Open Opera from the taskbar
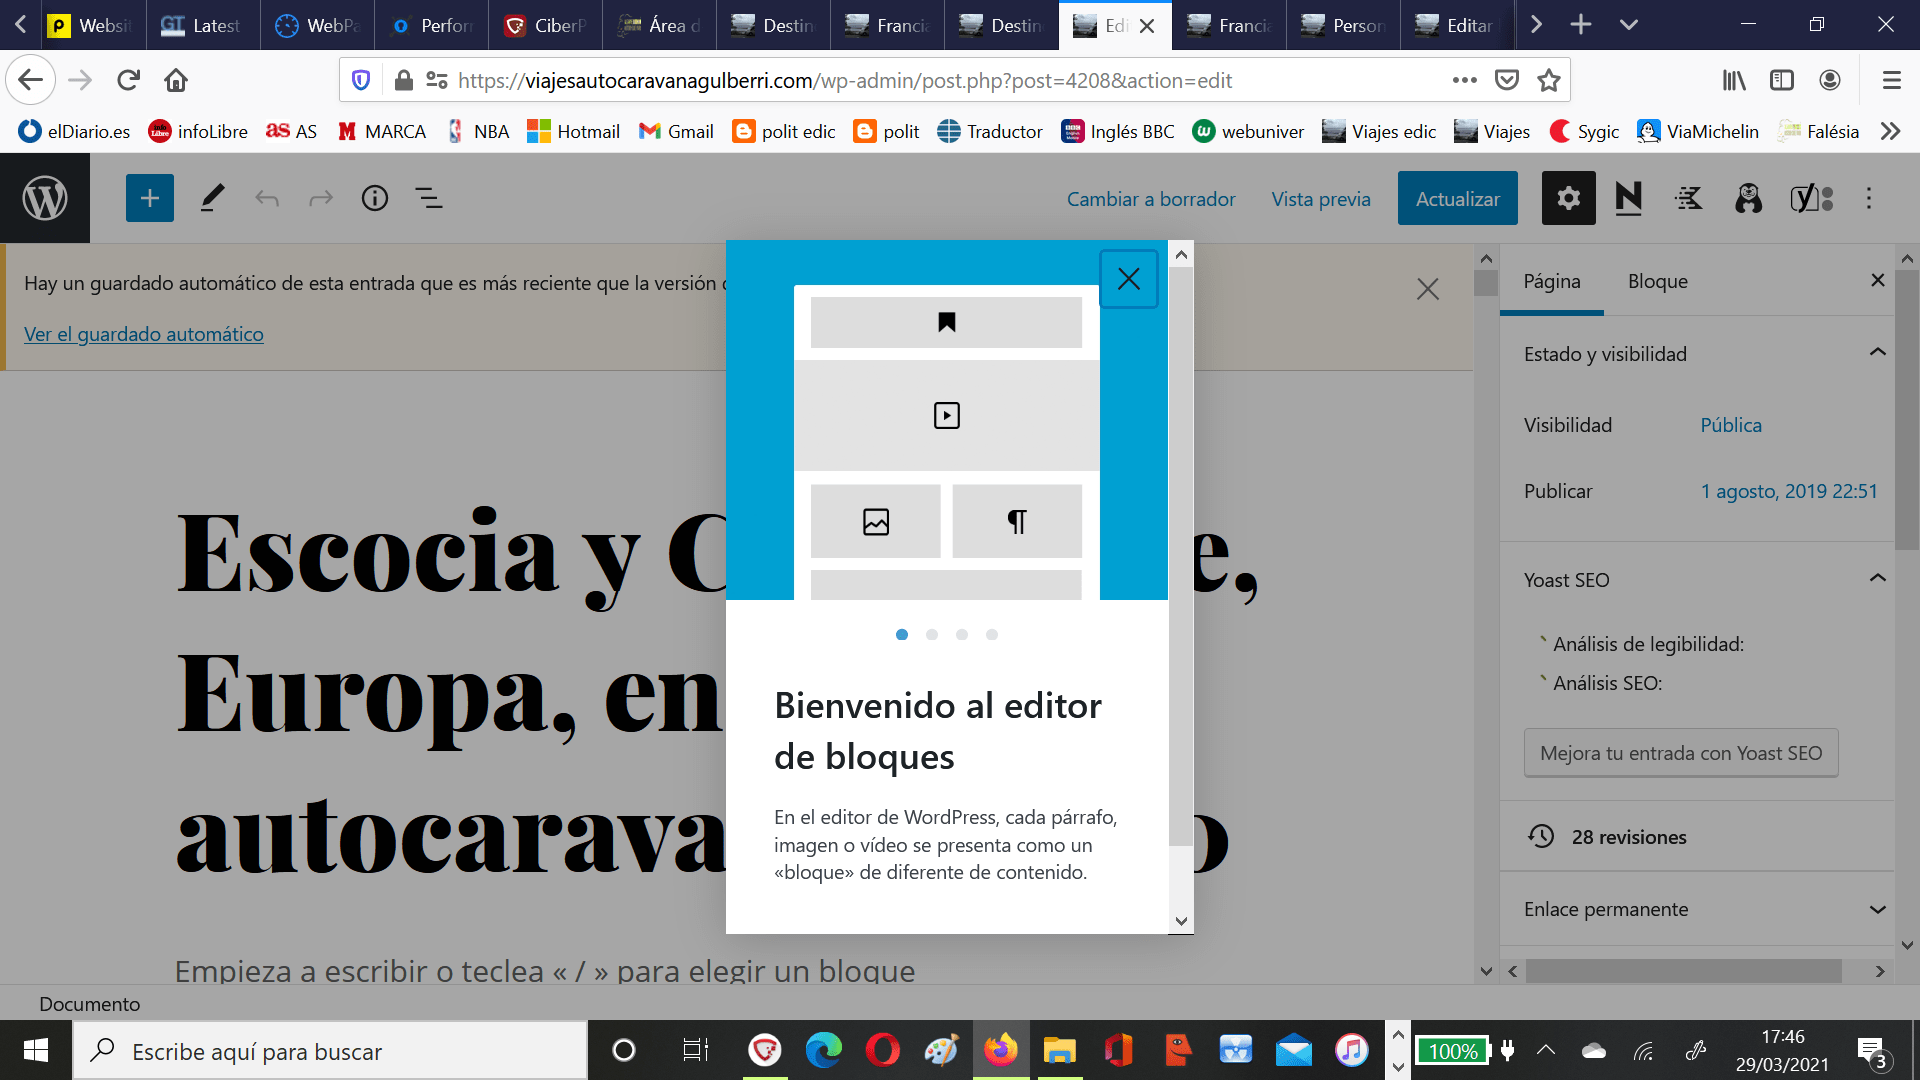The width and height of the screenshot is (1920, 1080). pyautogui.click(x=882, y=1050)
